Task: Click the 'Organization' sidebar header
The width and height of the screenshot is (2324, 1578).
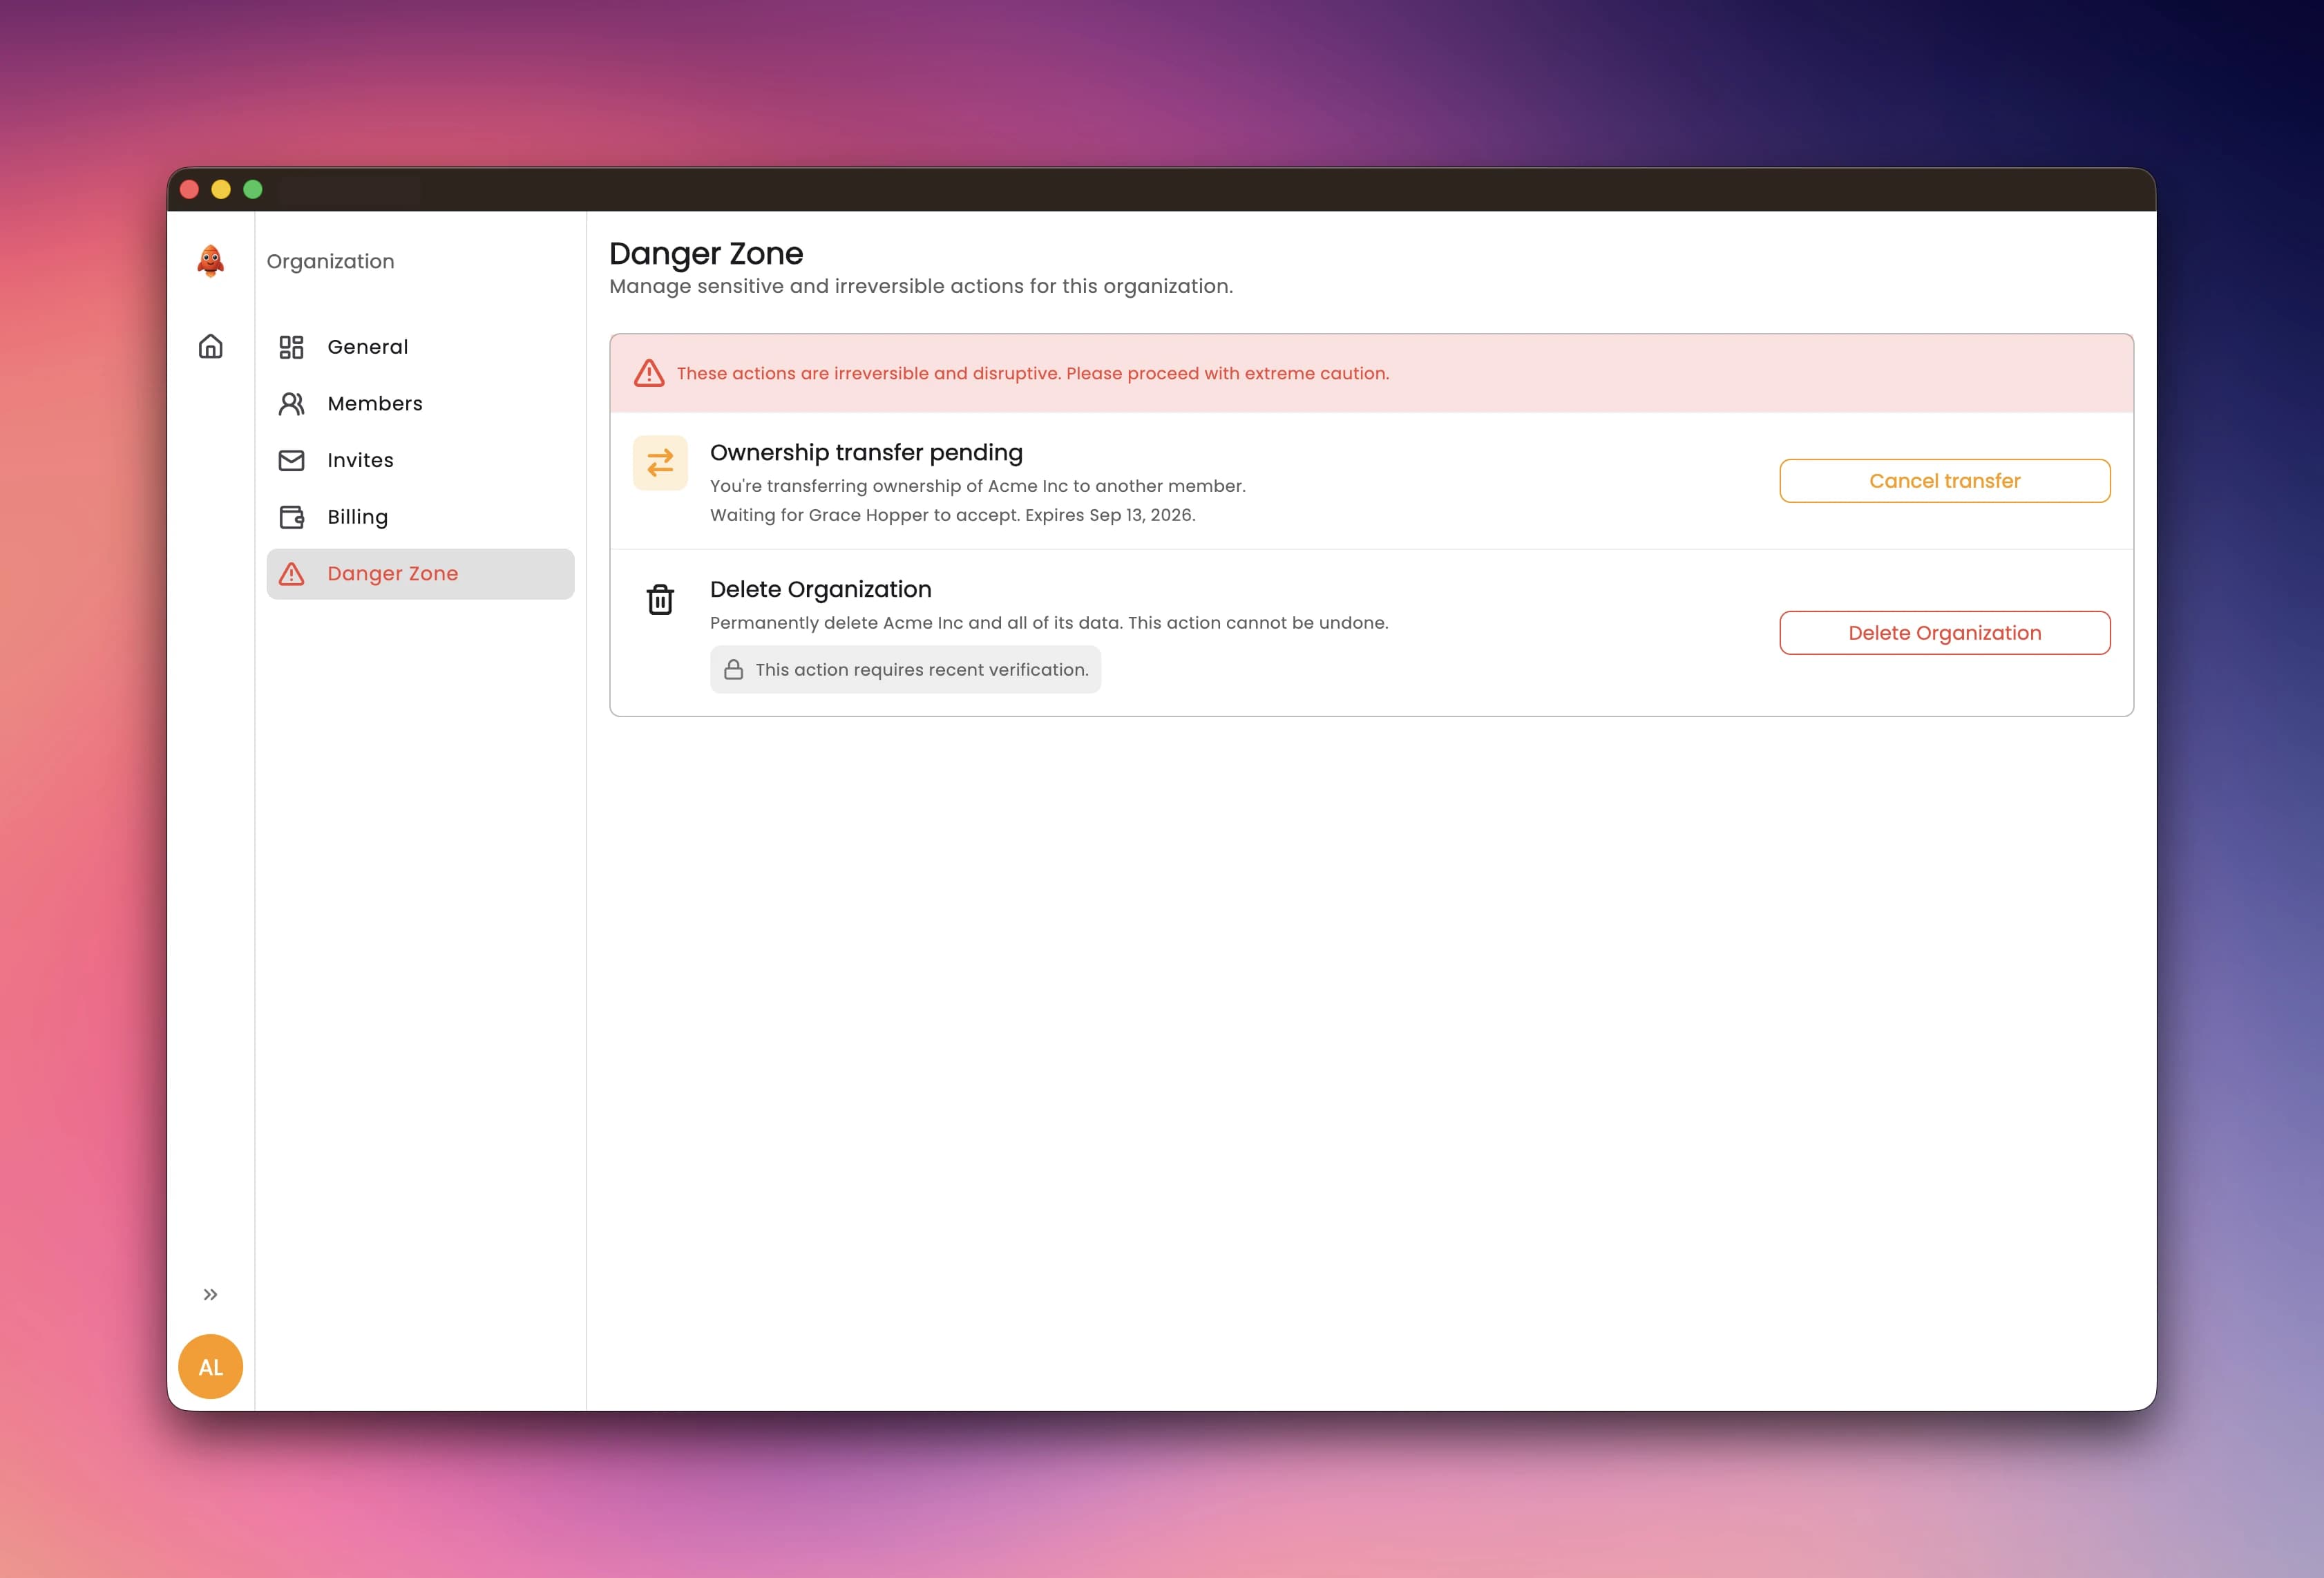Action: coord(330,262)
